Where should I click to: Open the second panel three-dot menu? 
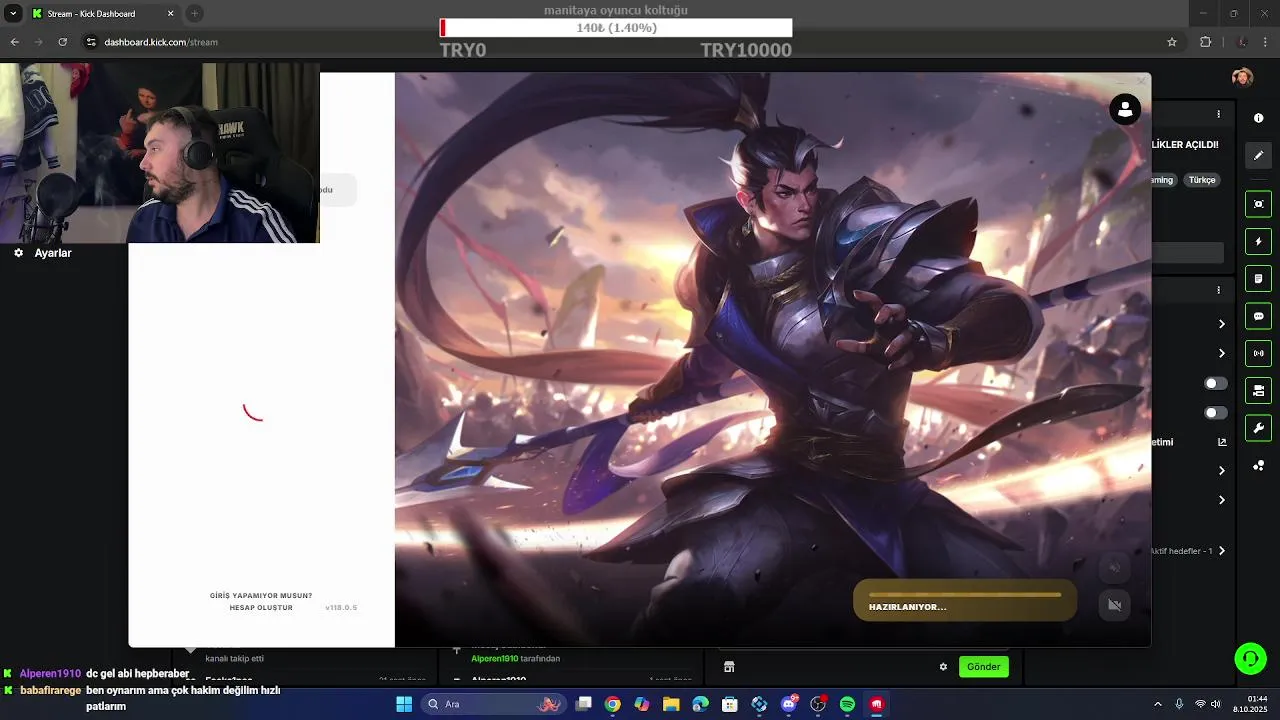pyautogui.click(x=1218, y=290)
